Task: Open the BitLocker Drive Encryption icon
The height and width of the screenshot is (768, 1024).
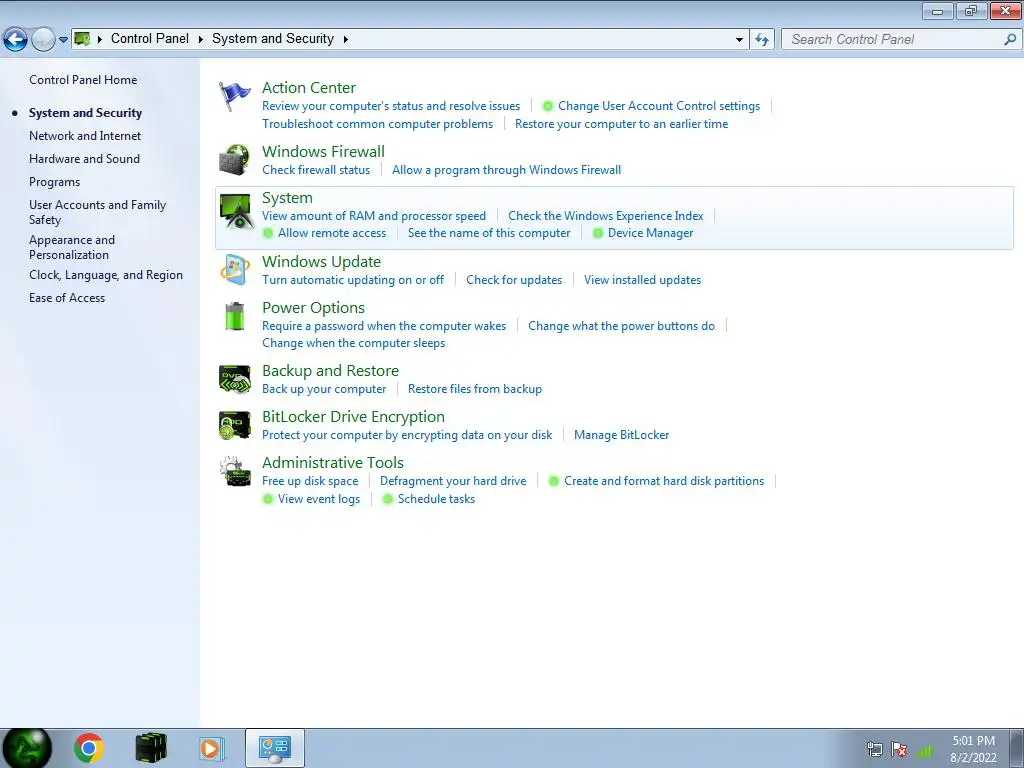Action: 234,425
